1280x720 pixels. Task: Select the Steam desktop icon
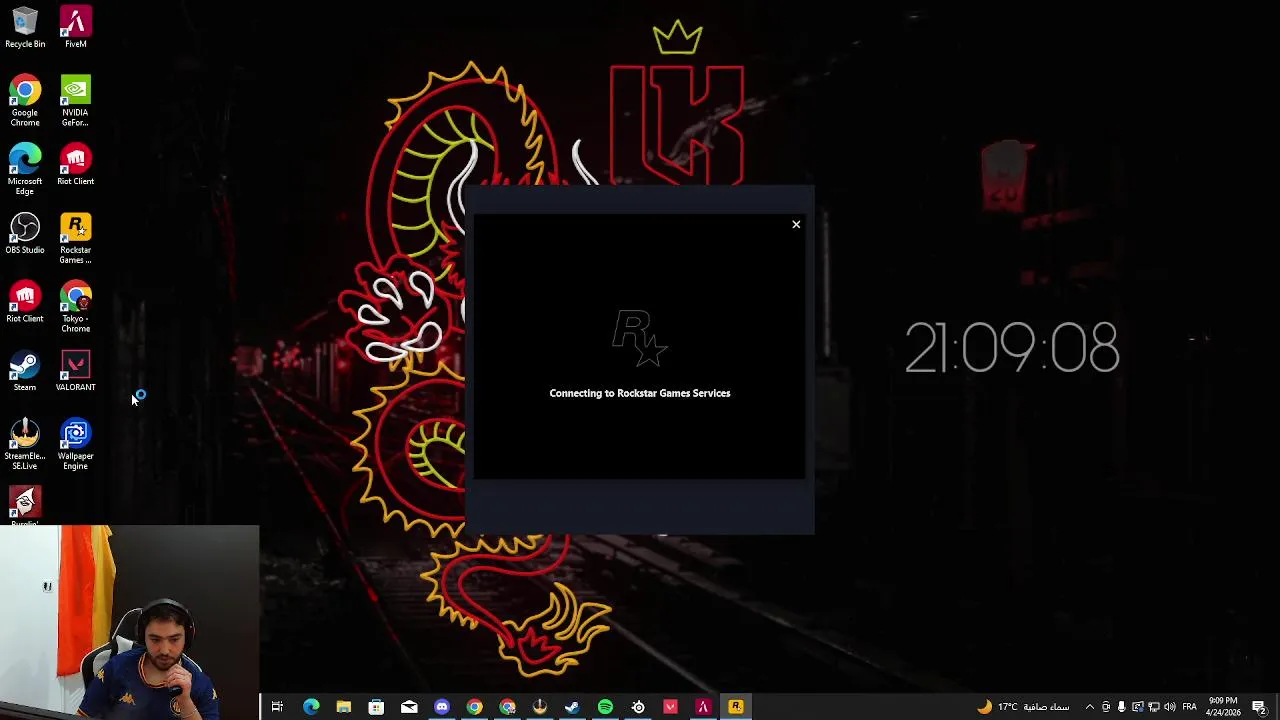[25, 372]
